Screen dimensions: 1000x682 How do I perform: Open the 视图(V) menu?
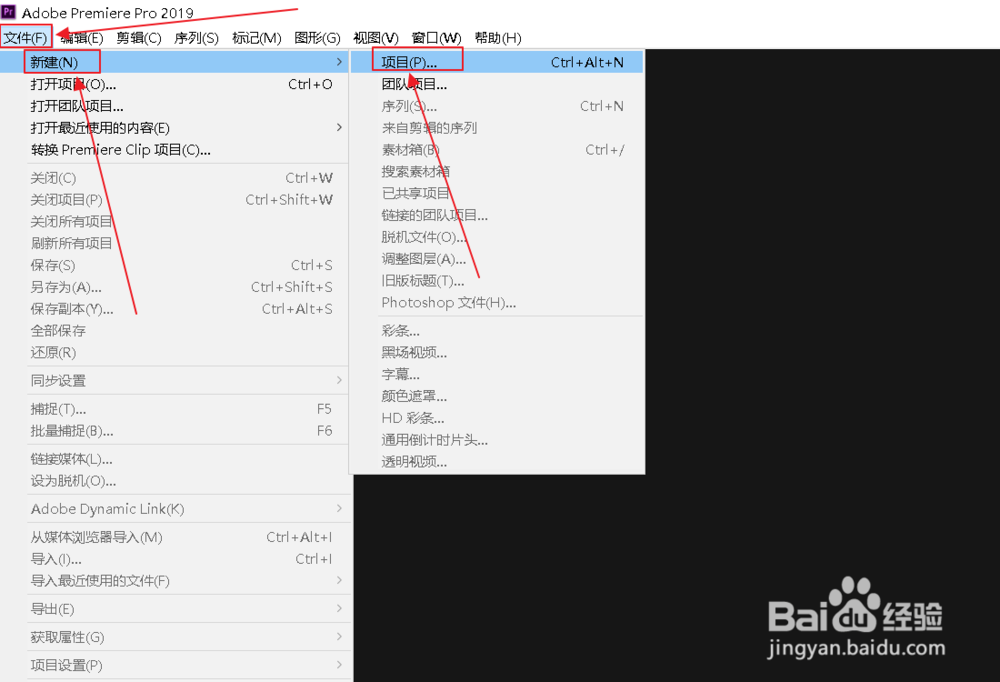[376, 38]
